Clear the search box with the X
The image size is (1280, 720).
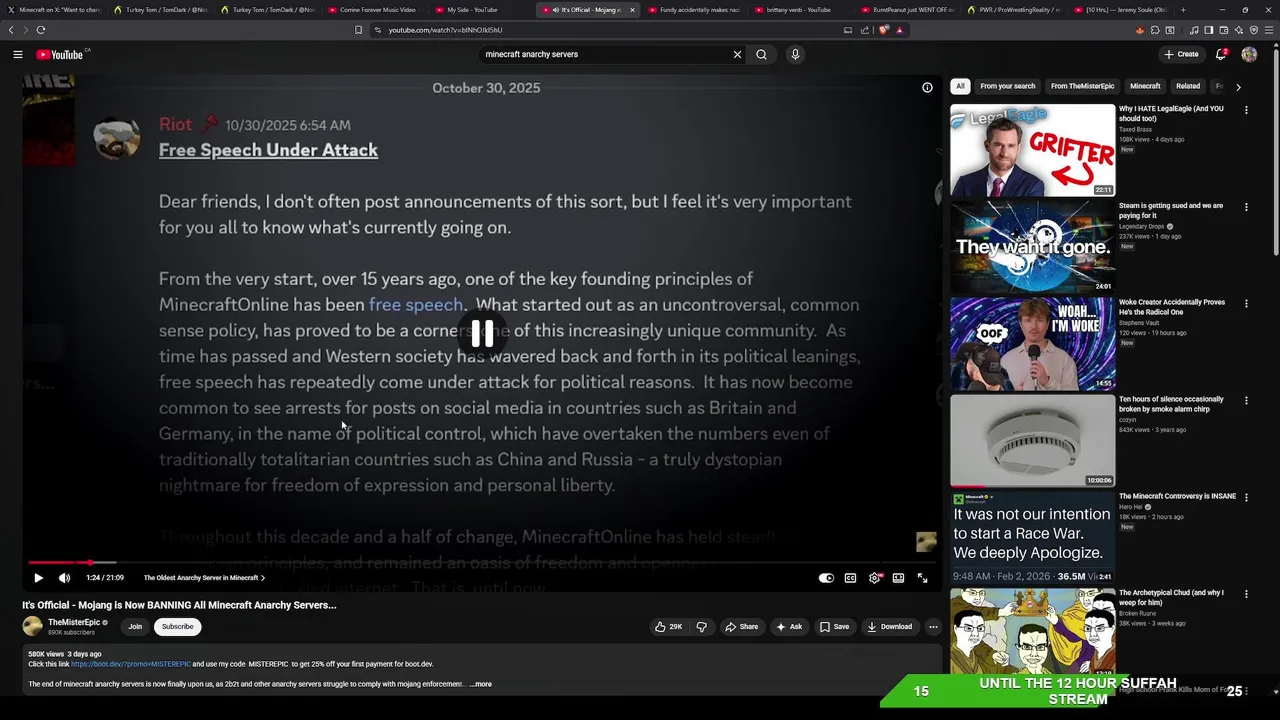click(737, 54)
